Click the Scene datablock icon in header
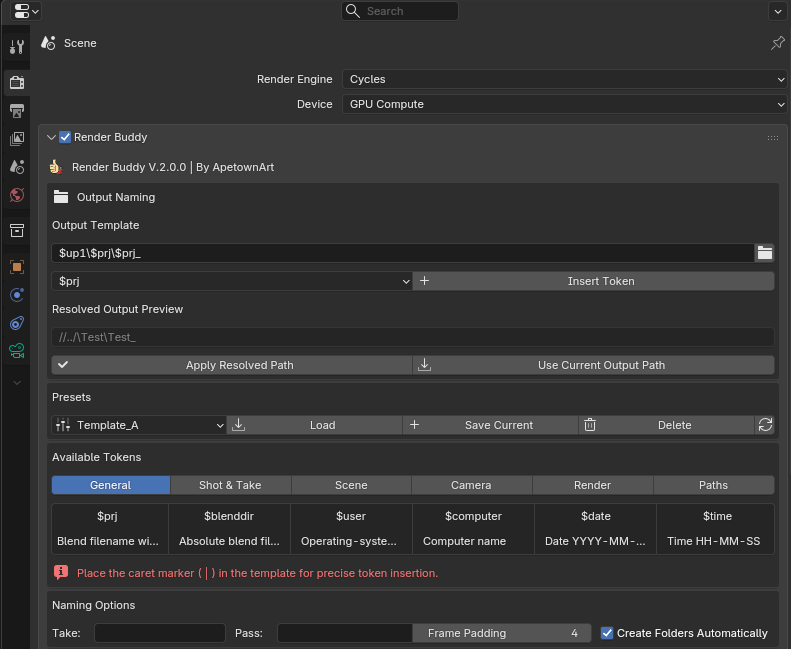This screenshot has width=791, height=649. [48, 43]
